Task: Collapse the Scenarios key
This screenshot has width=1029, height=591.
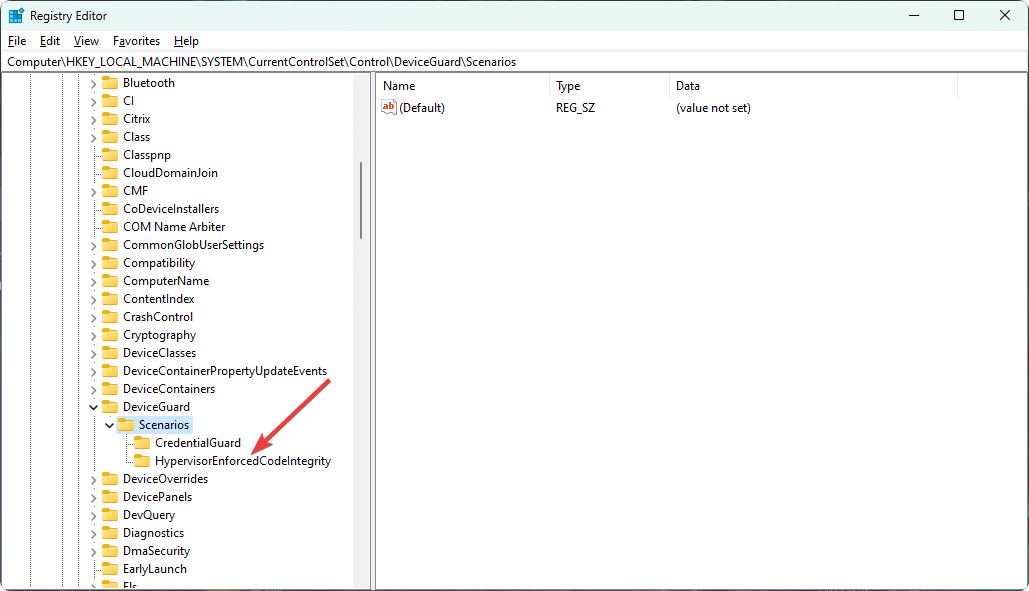Action: coord(109,425)
